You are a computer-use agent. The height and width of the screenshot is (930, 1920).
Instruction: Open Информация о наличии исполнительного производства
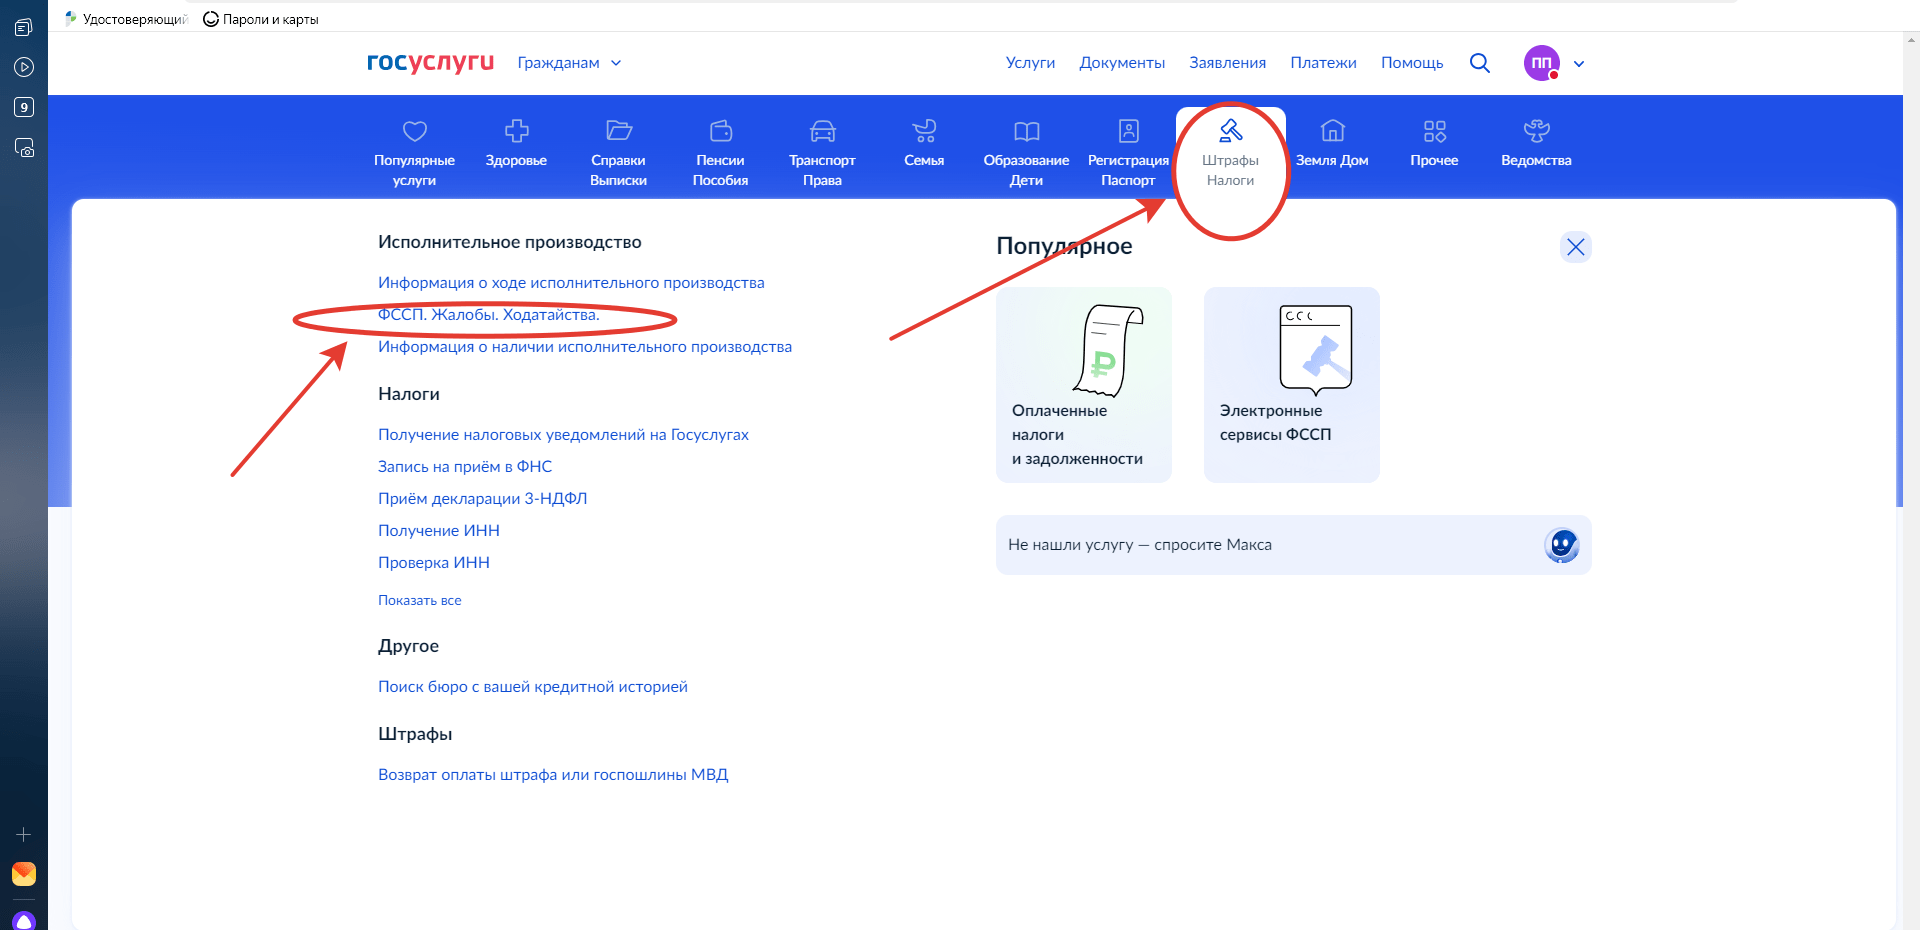click(585, 347)
